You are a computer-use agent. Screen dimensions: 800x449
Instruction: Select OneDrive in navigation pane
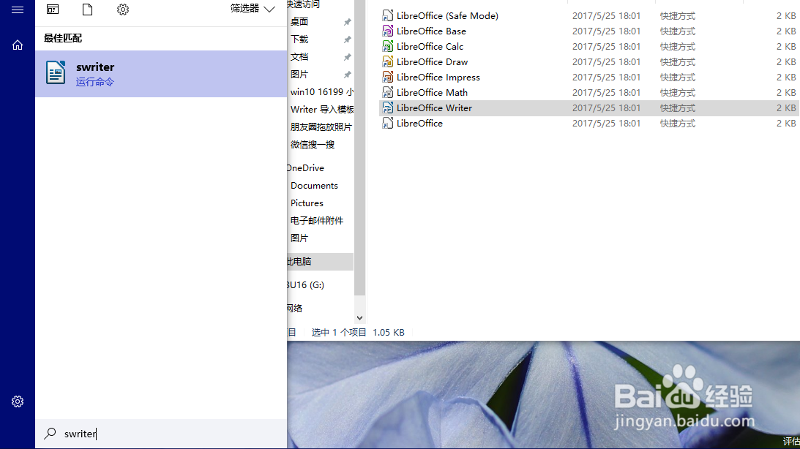306,168
